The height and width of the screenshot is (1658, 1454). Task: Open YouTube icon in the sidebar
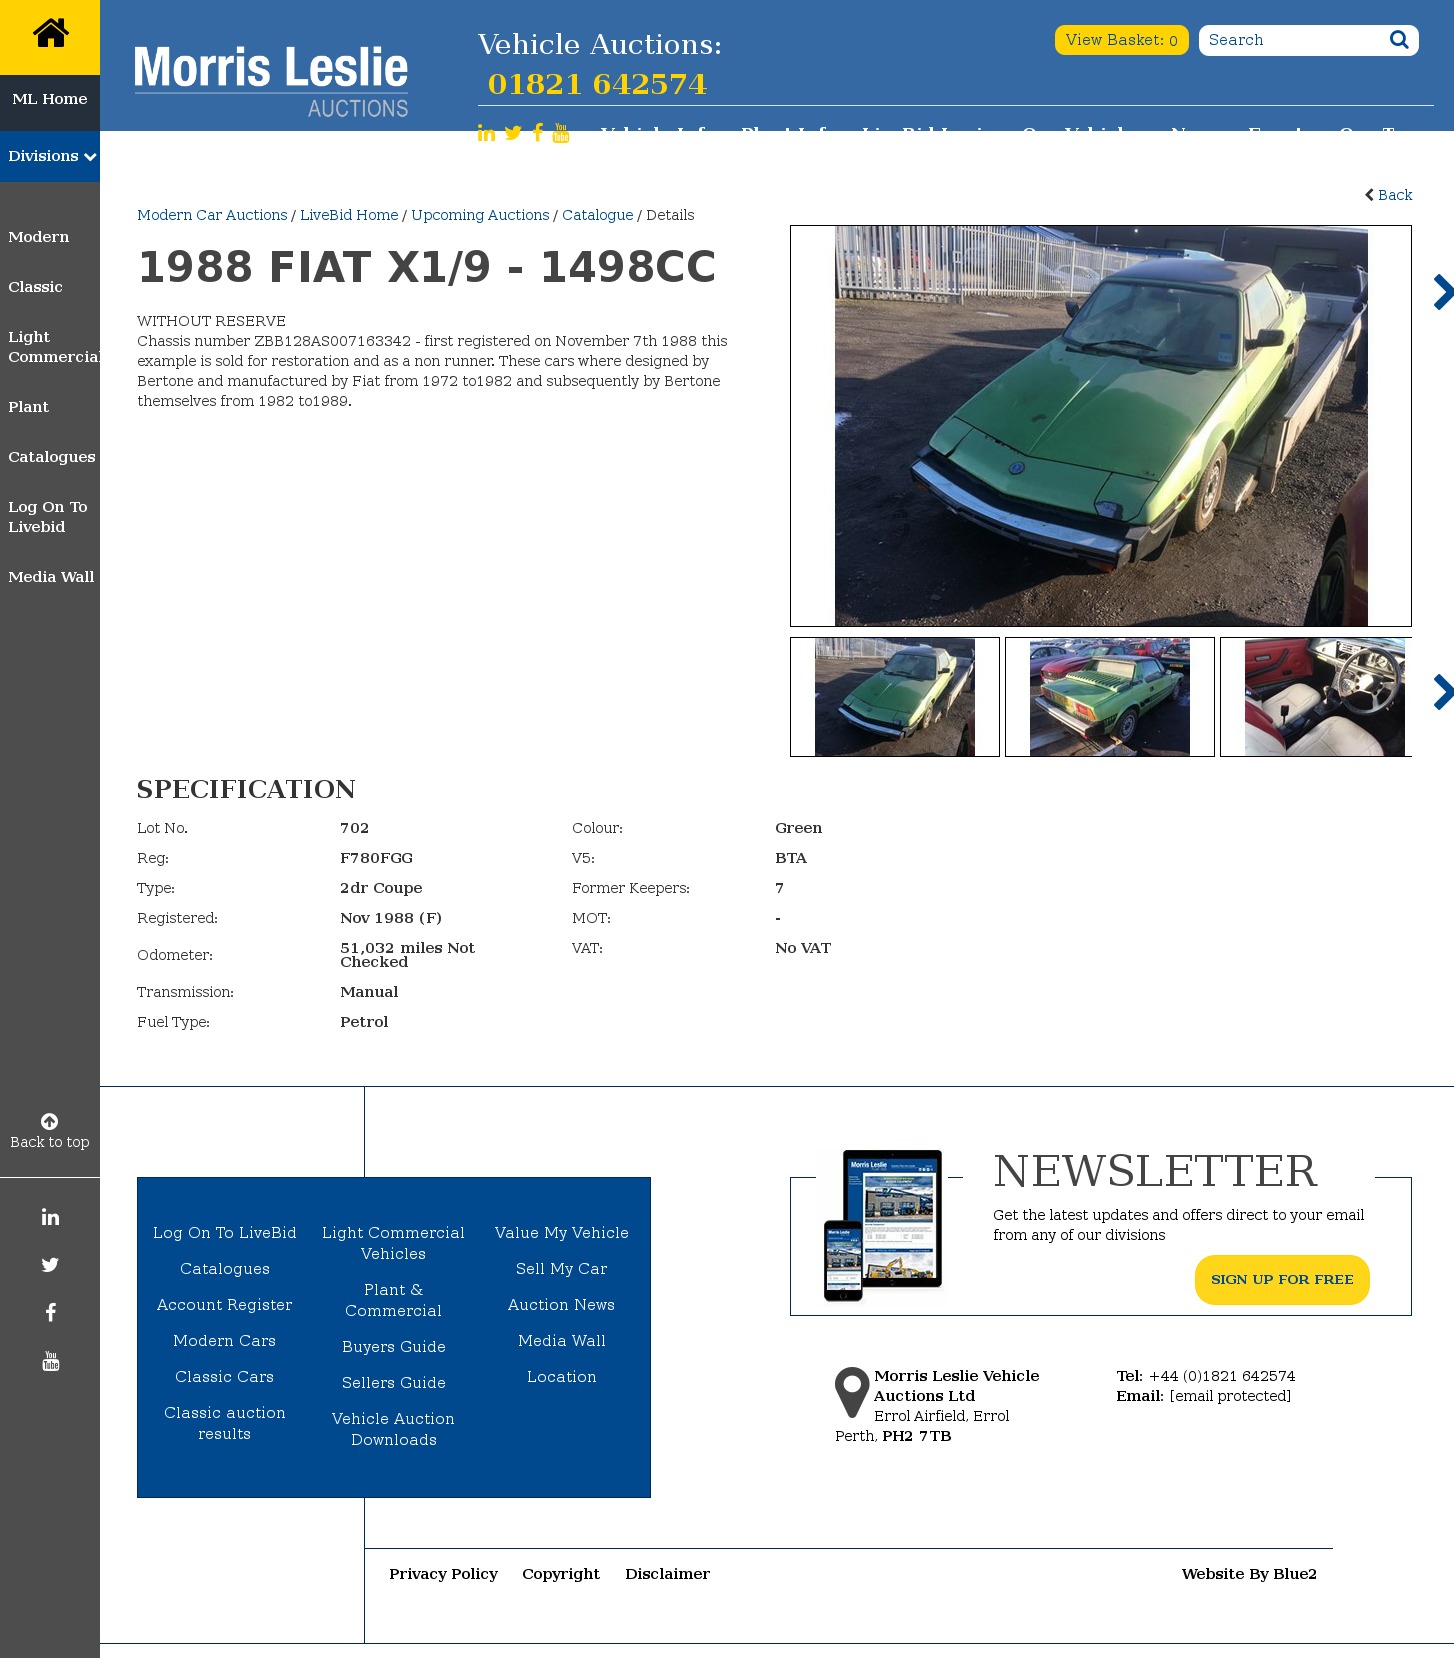50,1361
